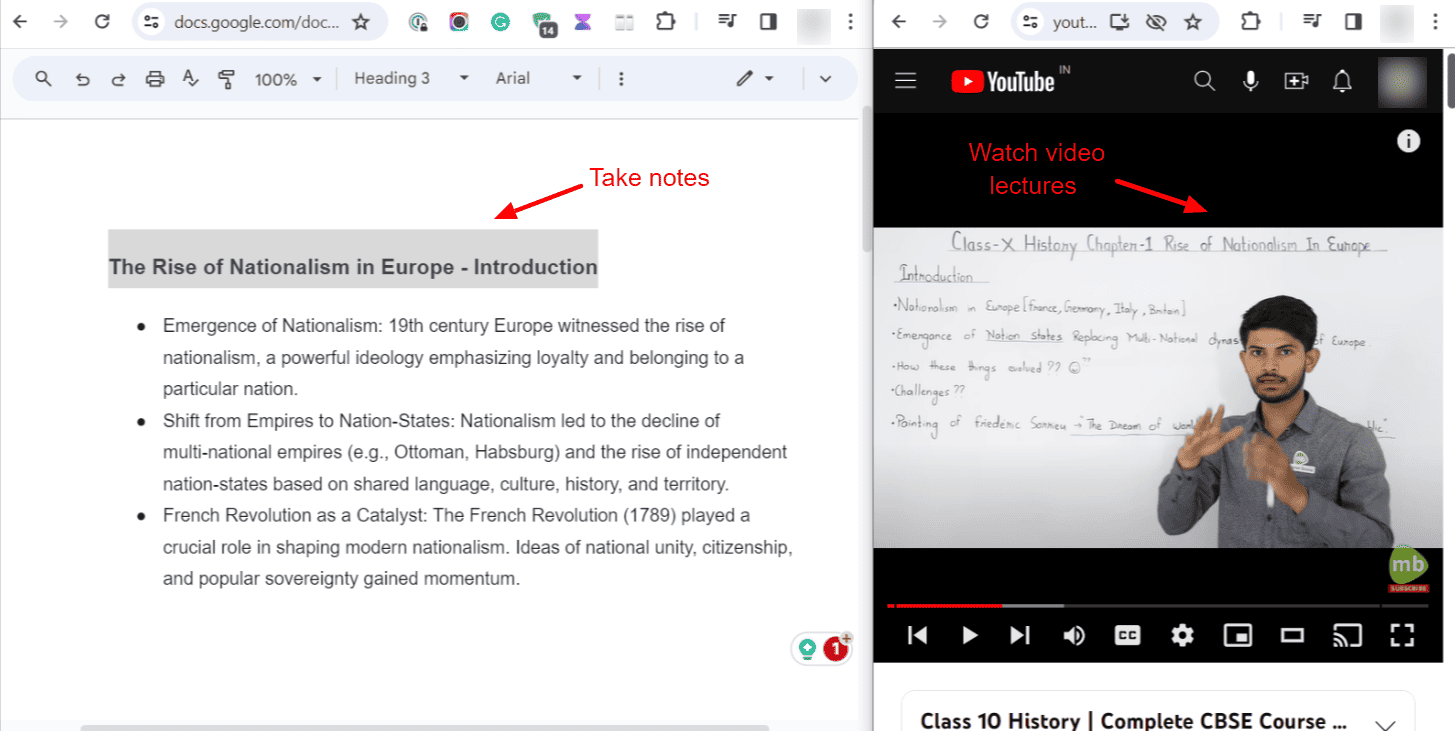Image resolution: width=1455 pixels, height=731 pixels.
Task: Undo the last edit in Docs
Action: [83, 79]
